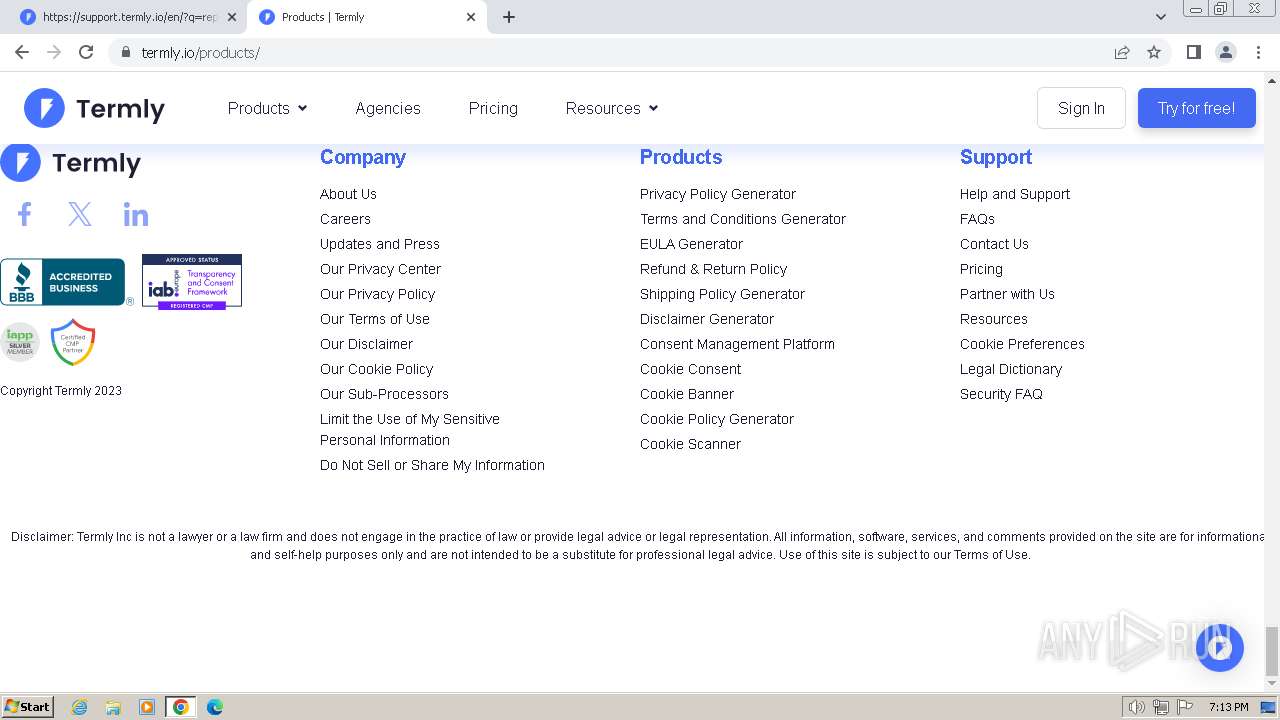Open the Agencies nav item
Viewport: 1280px width, 720px height.
(x=388, y=108)
